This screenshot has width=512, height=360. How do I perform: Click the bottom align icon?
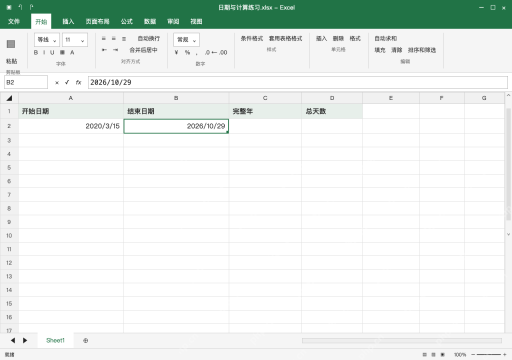point(124,39)
